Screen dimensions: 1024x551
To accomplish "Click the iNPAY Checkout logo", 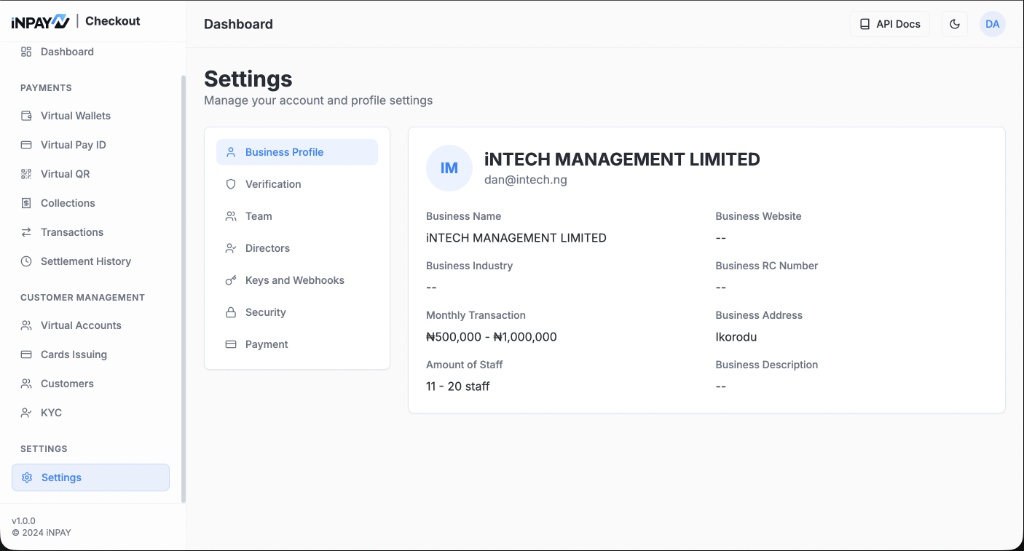I will [x=76, y=21].
